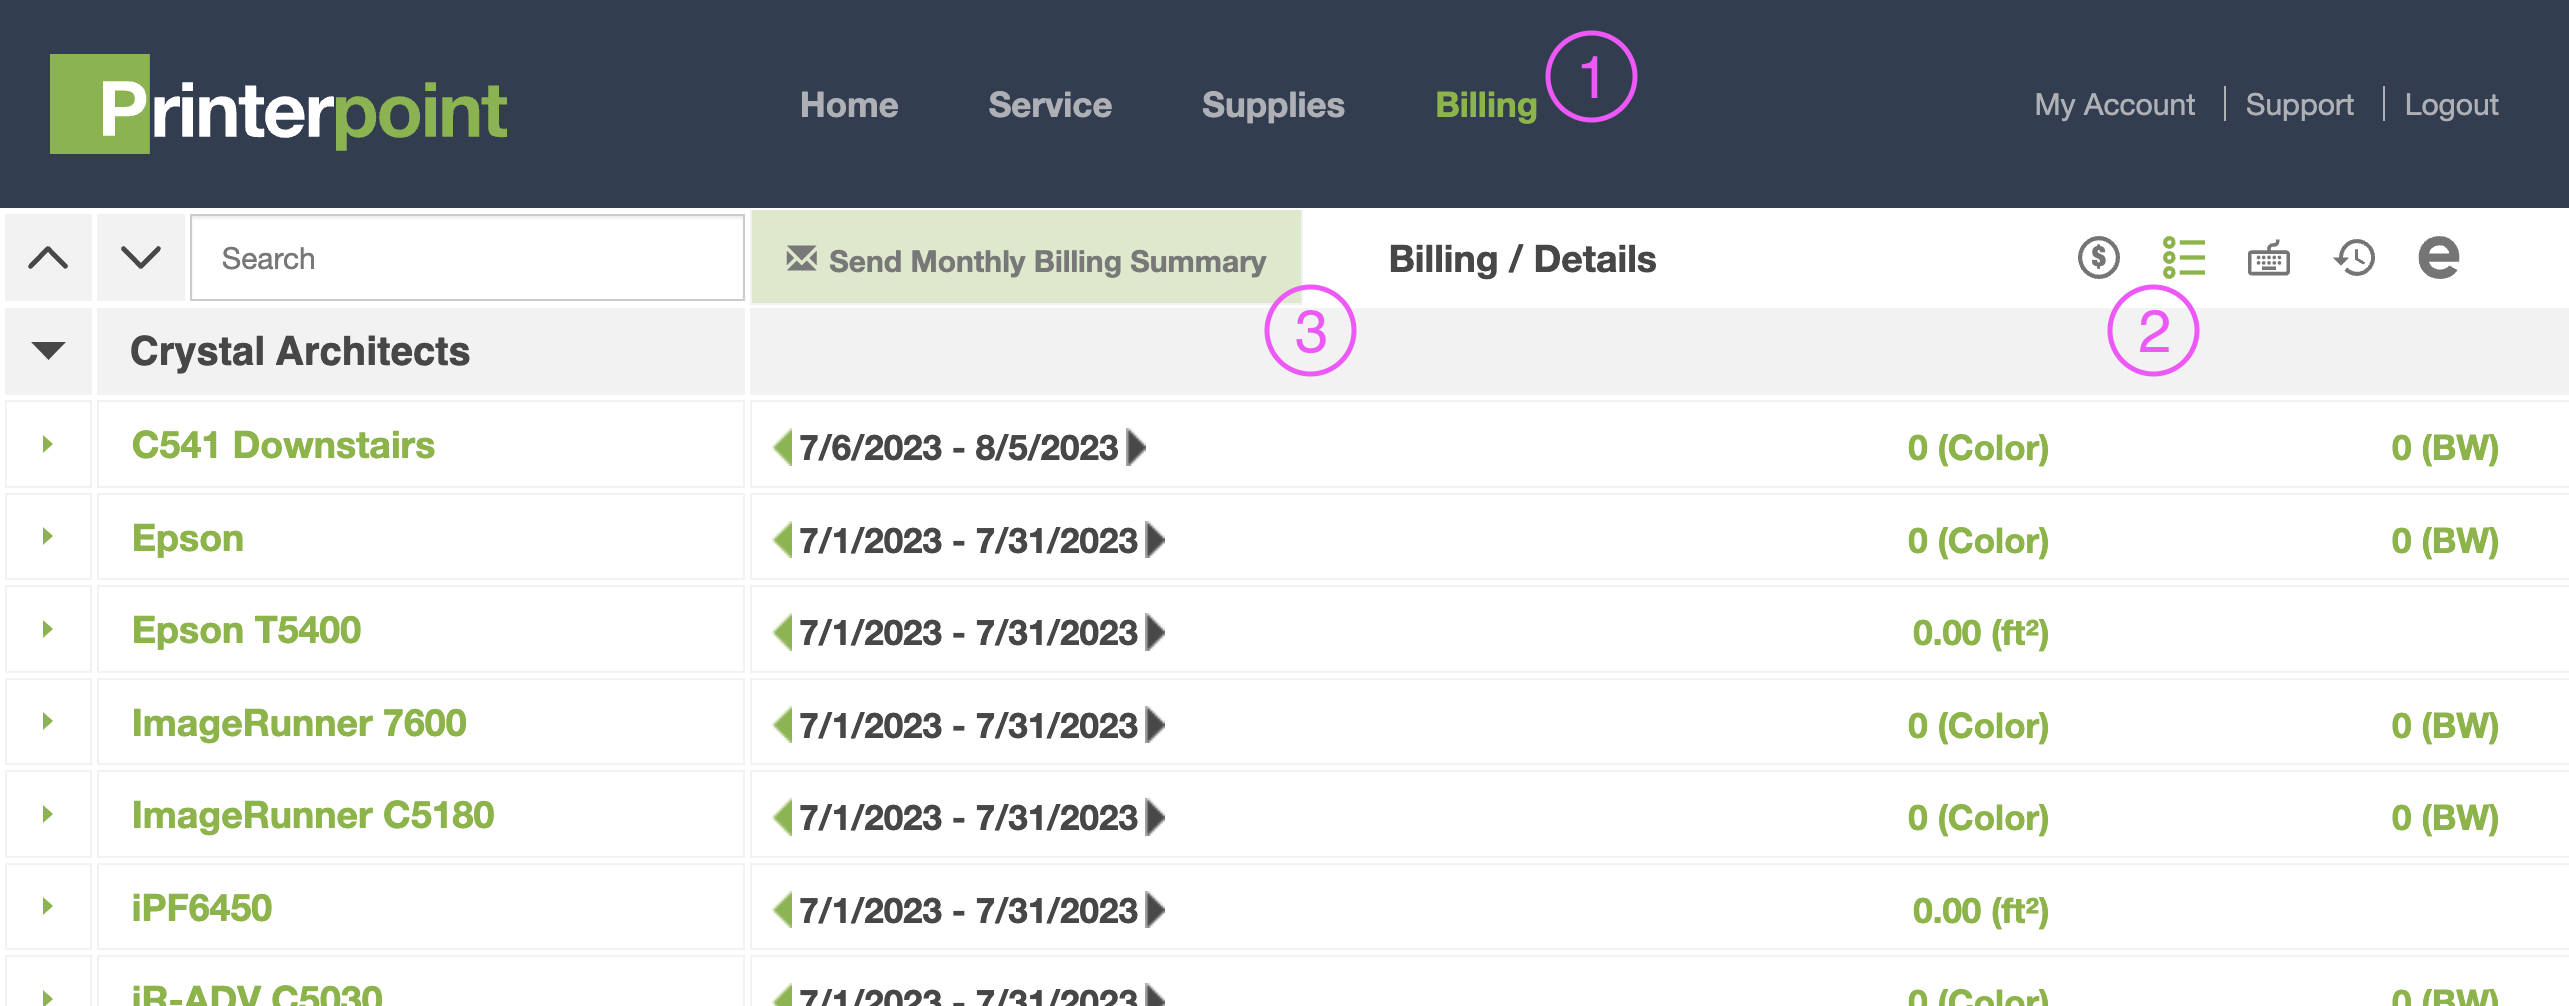Expand the ImageRunner 7600 row
The image size is (2569, 1006).
click(46, 722)
